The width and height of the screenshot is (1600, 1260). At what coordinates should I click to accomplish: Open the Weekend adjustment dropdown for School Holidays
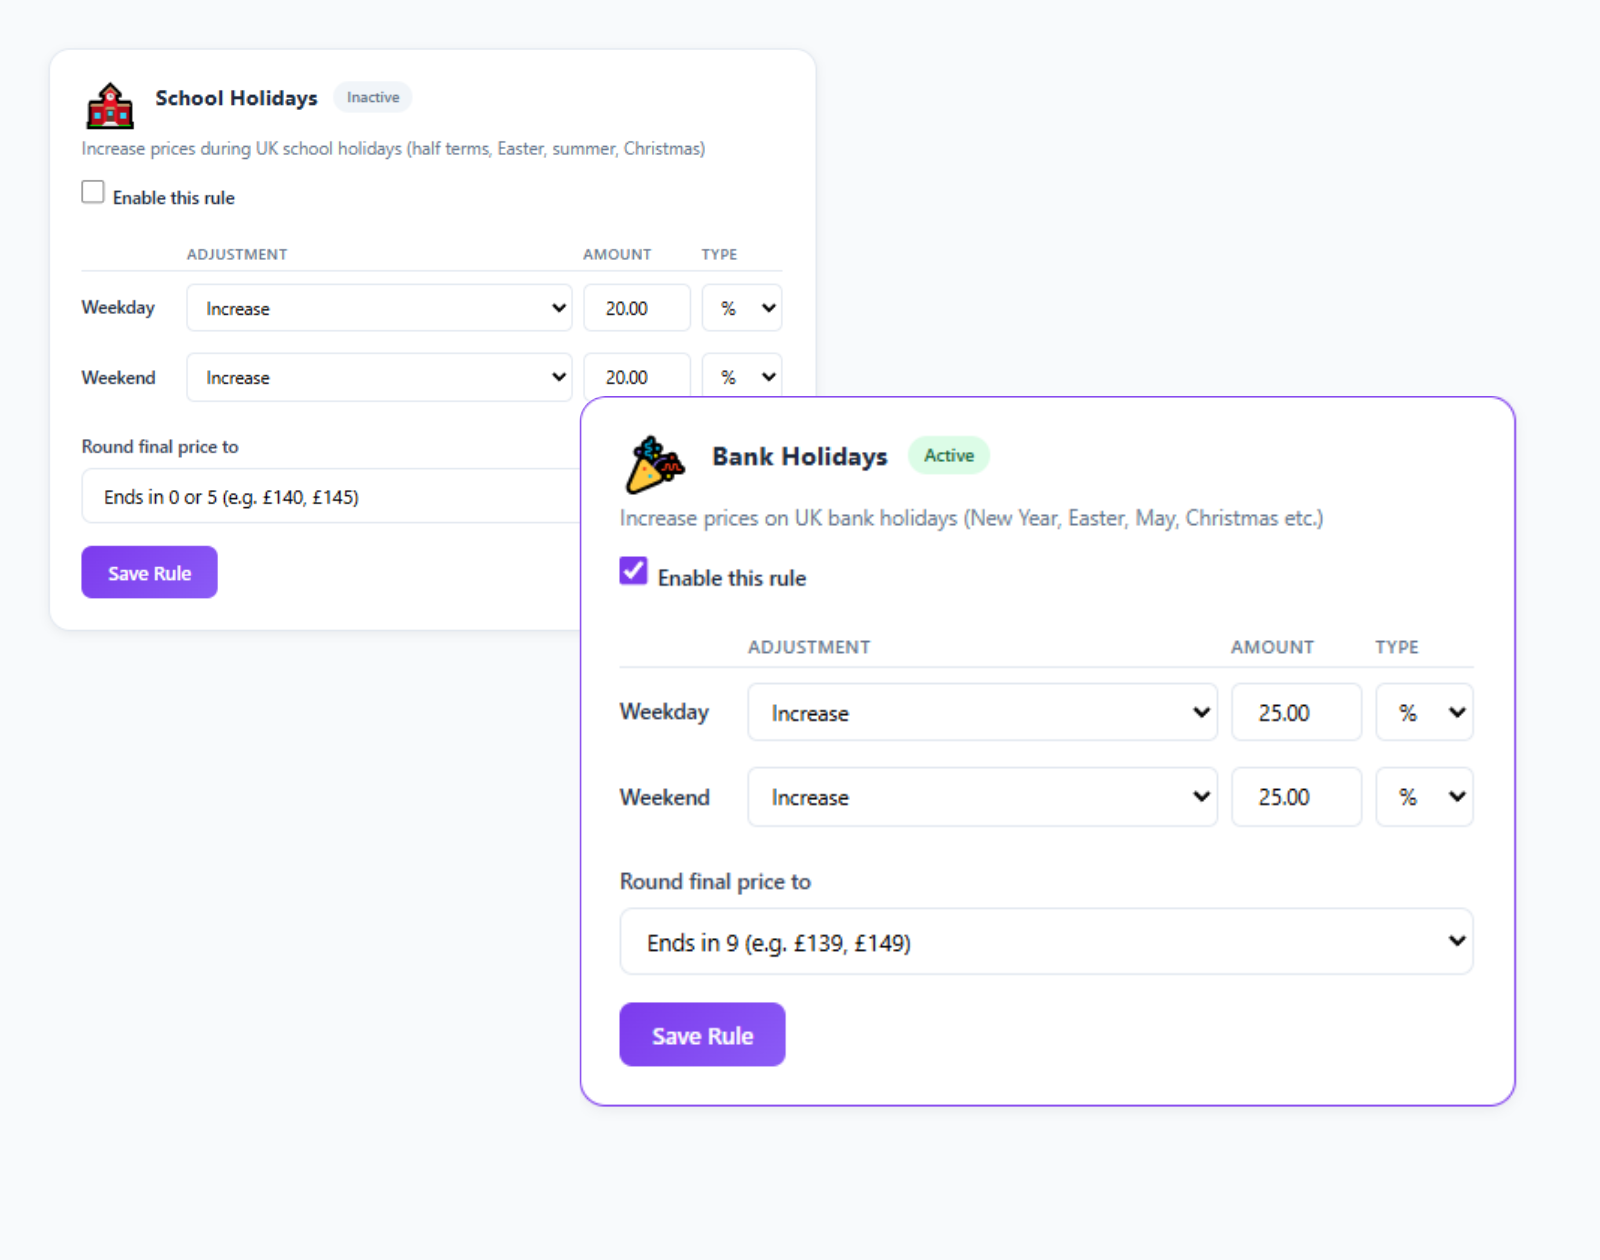click(x=379, y=377)
